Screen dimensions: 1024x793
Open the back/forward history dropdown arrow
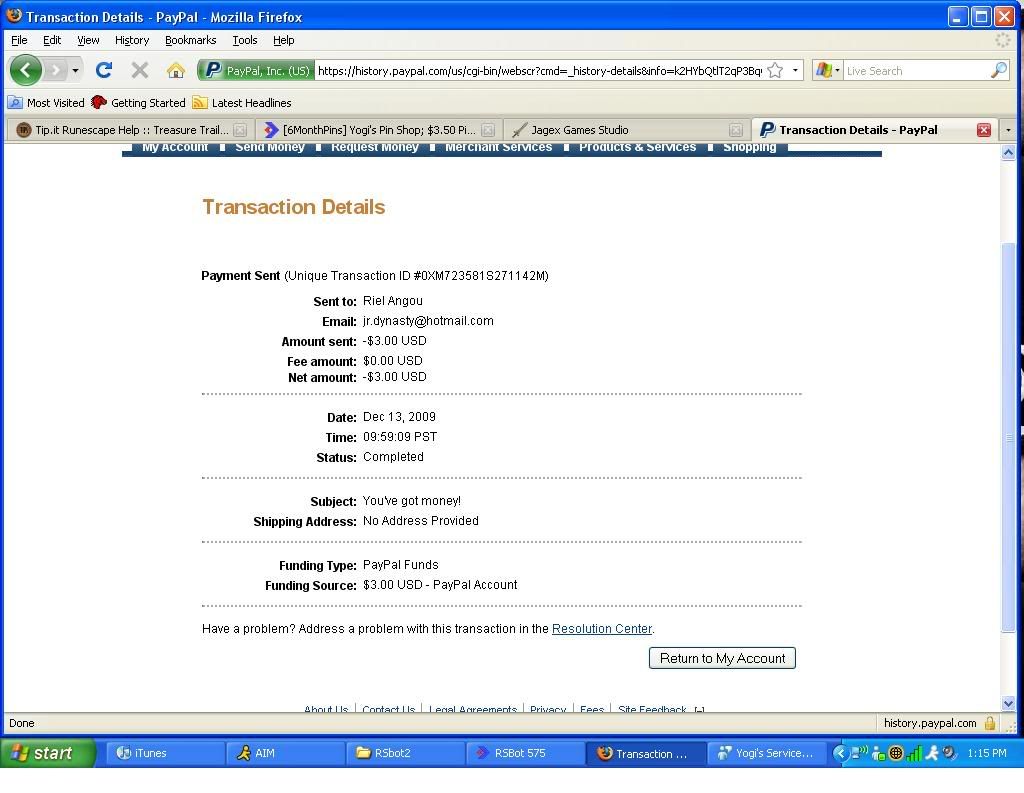[75, 70]
